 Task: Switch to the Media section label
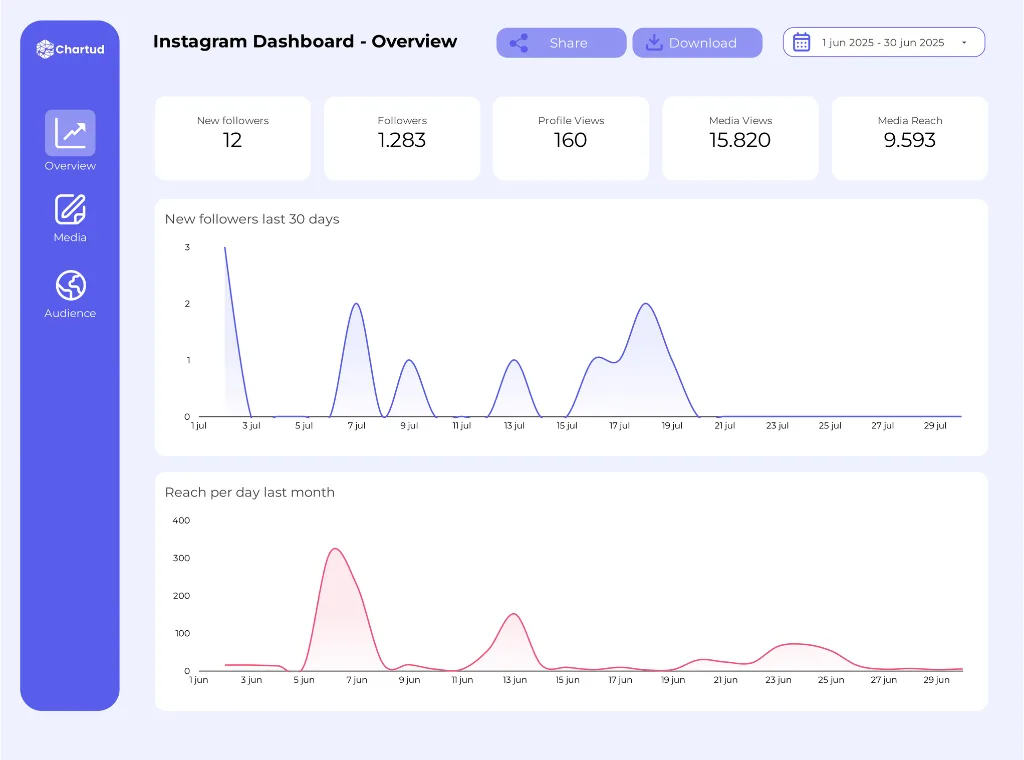70,238
